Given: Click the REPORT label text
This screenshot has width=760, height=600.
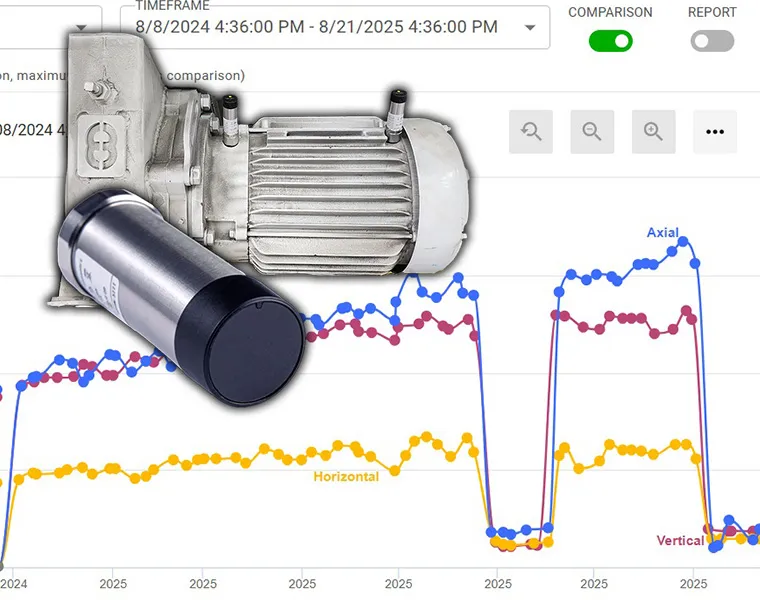Looking at the screenshot, I should 712,12.
